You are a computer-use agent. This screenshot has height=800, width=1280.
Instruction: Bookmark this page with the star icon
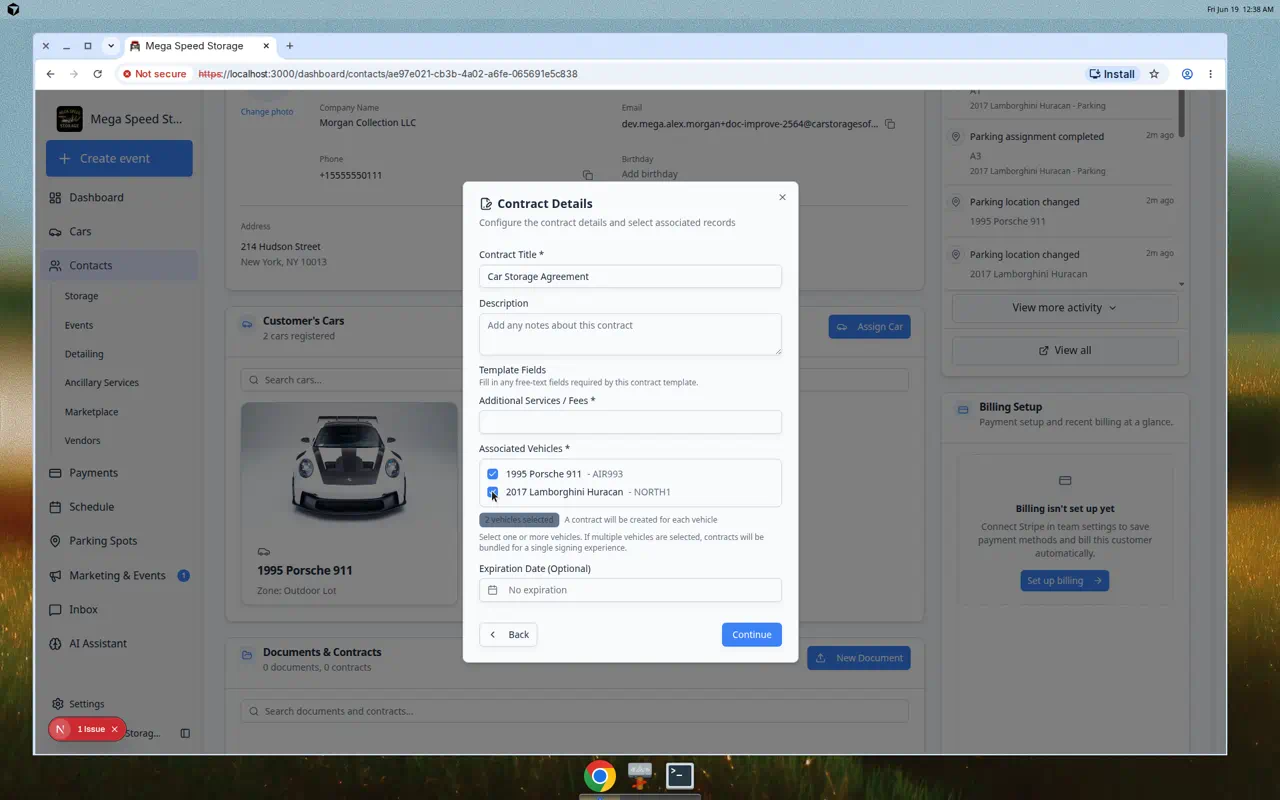tap(1154, 74)
